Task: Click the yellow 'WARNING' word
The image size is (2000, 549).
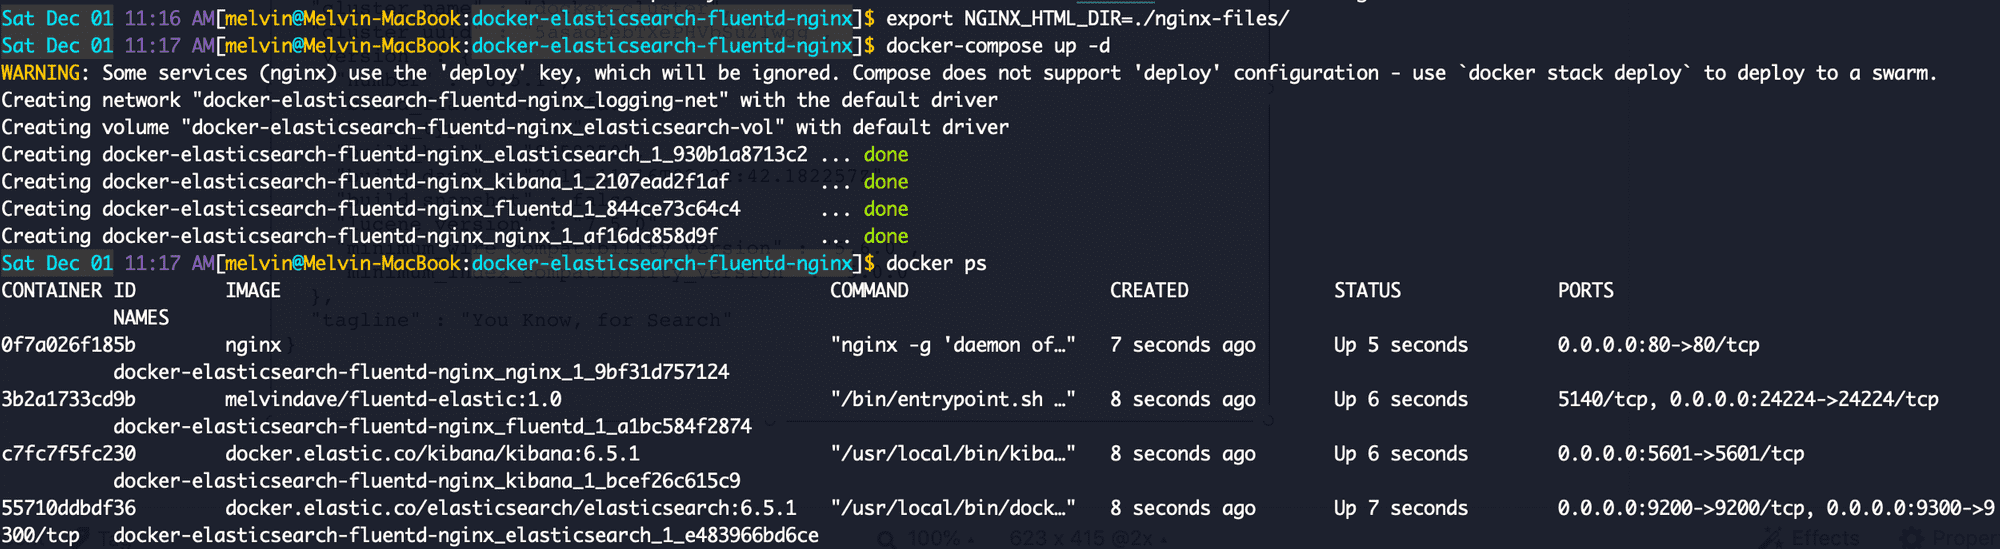Action: point(41,73)
